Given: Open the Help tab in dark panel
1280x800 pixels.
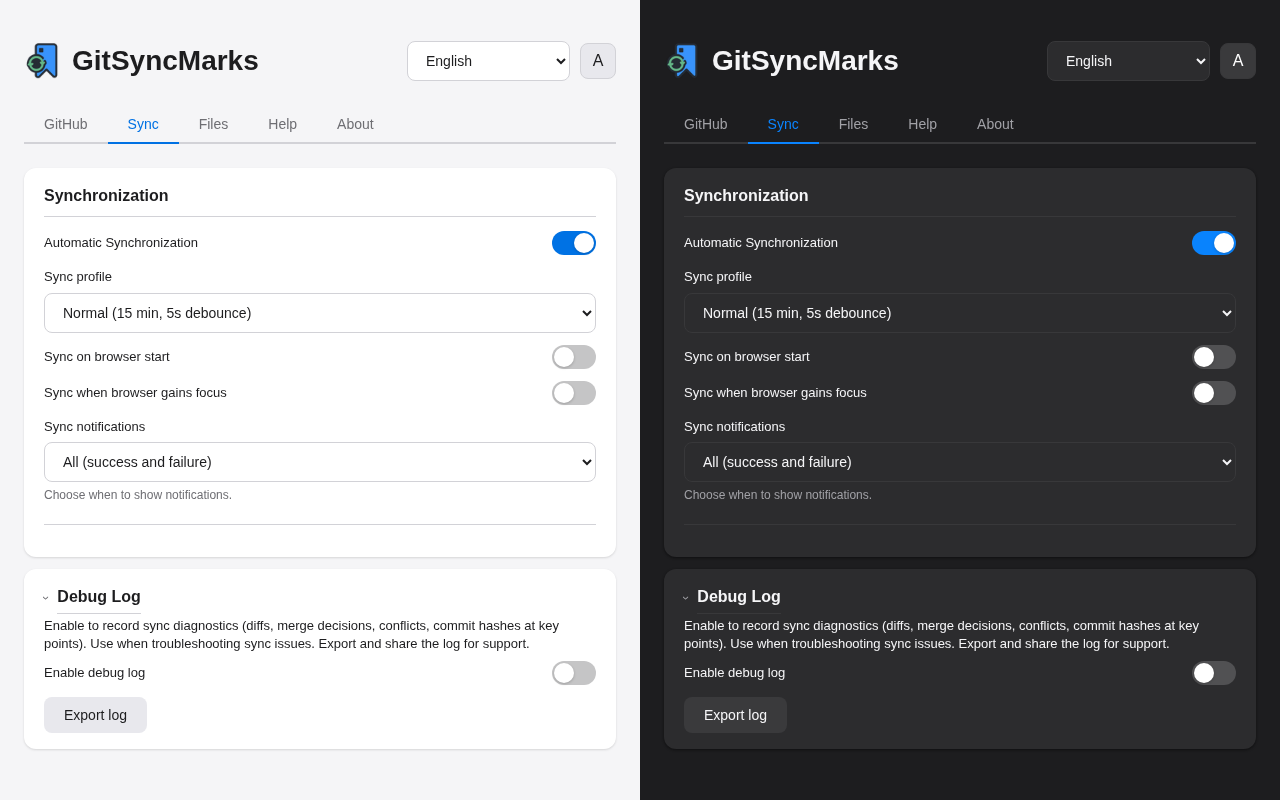Looking at the screenshot, I should coord(922,124).
